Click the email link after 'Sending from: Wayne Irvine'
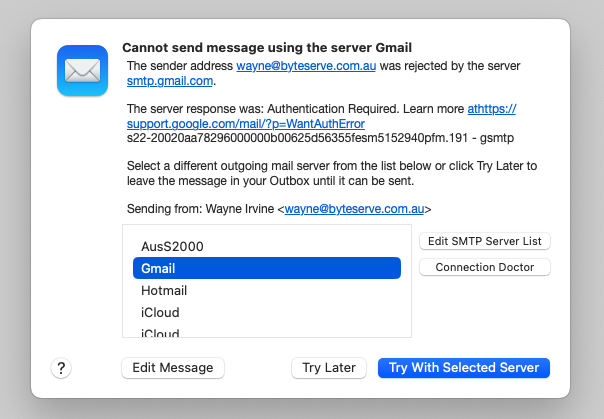604x419 pixels. tap(354, 209)
